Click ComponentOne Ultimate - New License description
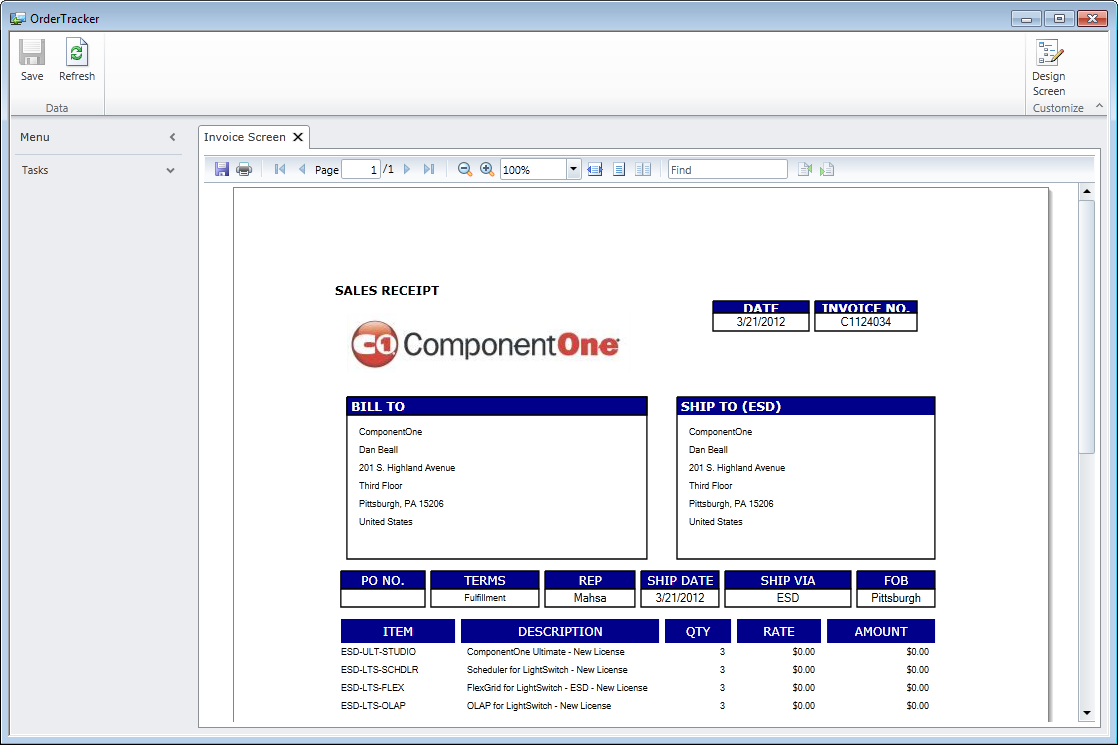The height and width of the screenshot is (745, 1118). [x=545, y=652]
